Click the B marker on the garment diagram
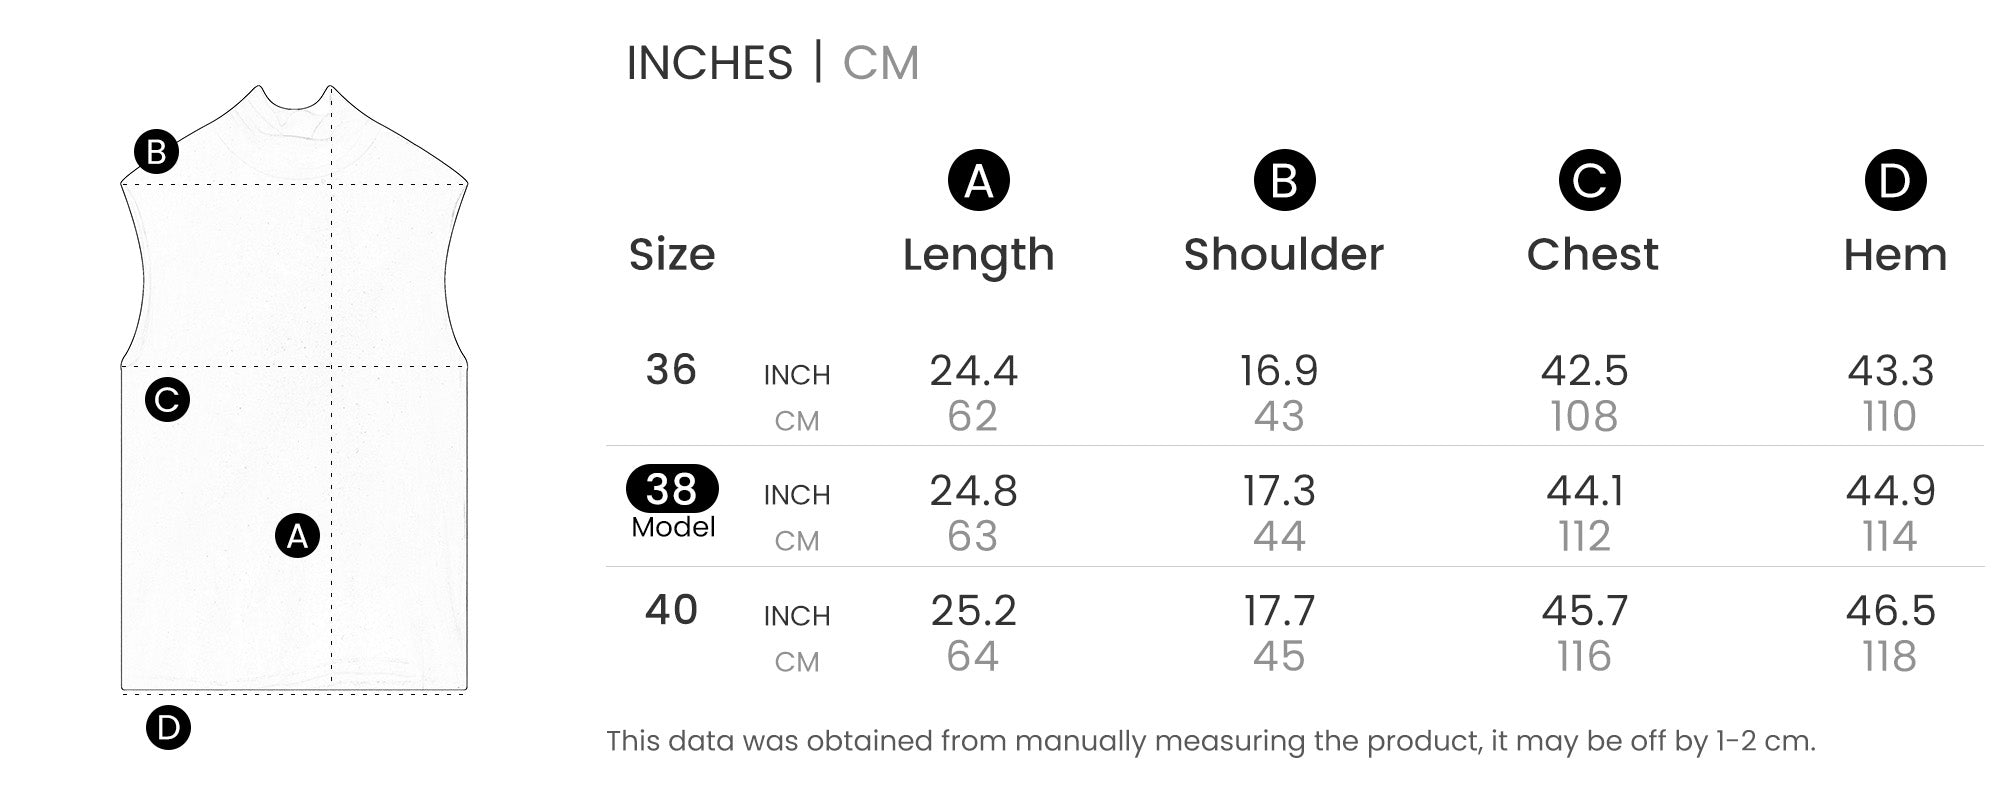This screenshot has height=806, width=2000. (156, 152)
